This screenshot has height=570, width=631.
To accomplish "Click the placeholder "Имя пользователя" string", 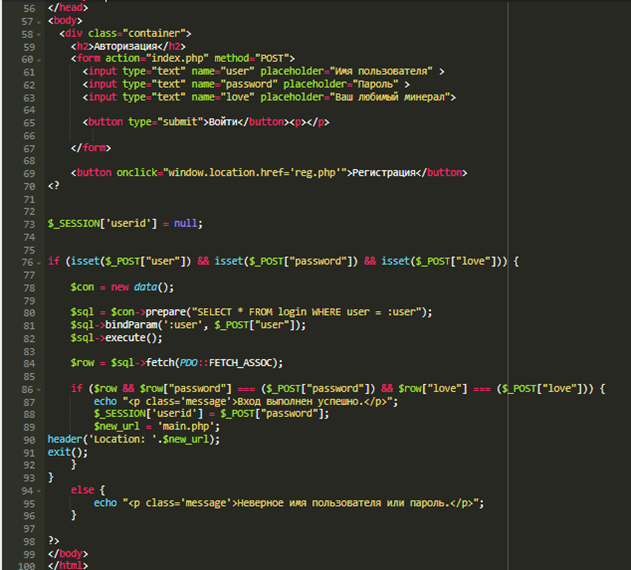I will pyautogui.click(x=381, y=71).
